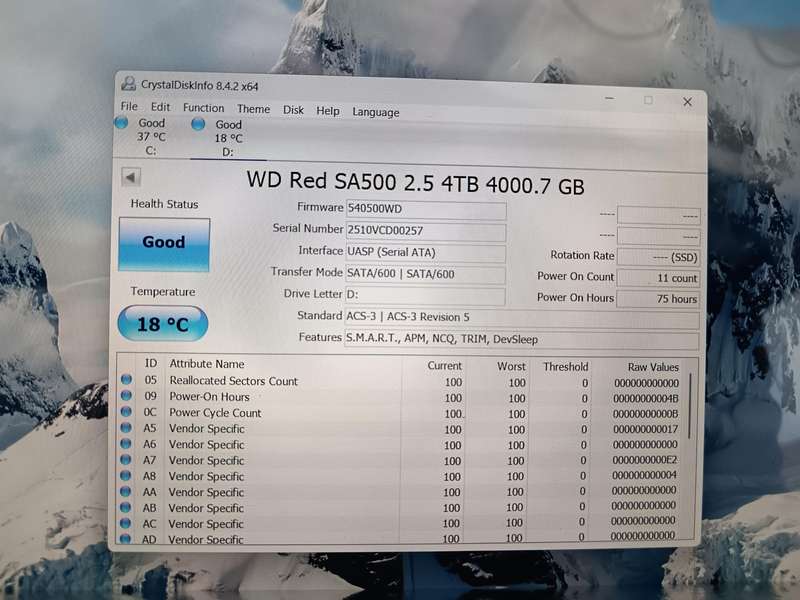Click the status icon for Reallocated Sectors Count
This screenshot has width=800, height=600.
126,379
